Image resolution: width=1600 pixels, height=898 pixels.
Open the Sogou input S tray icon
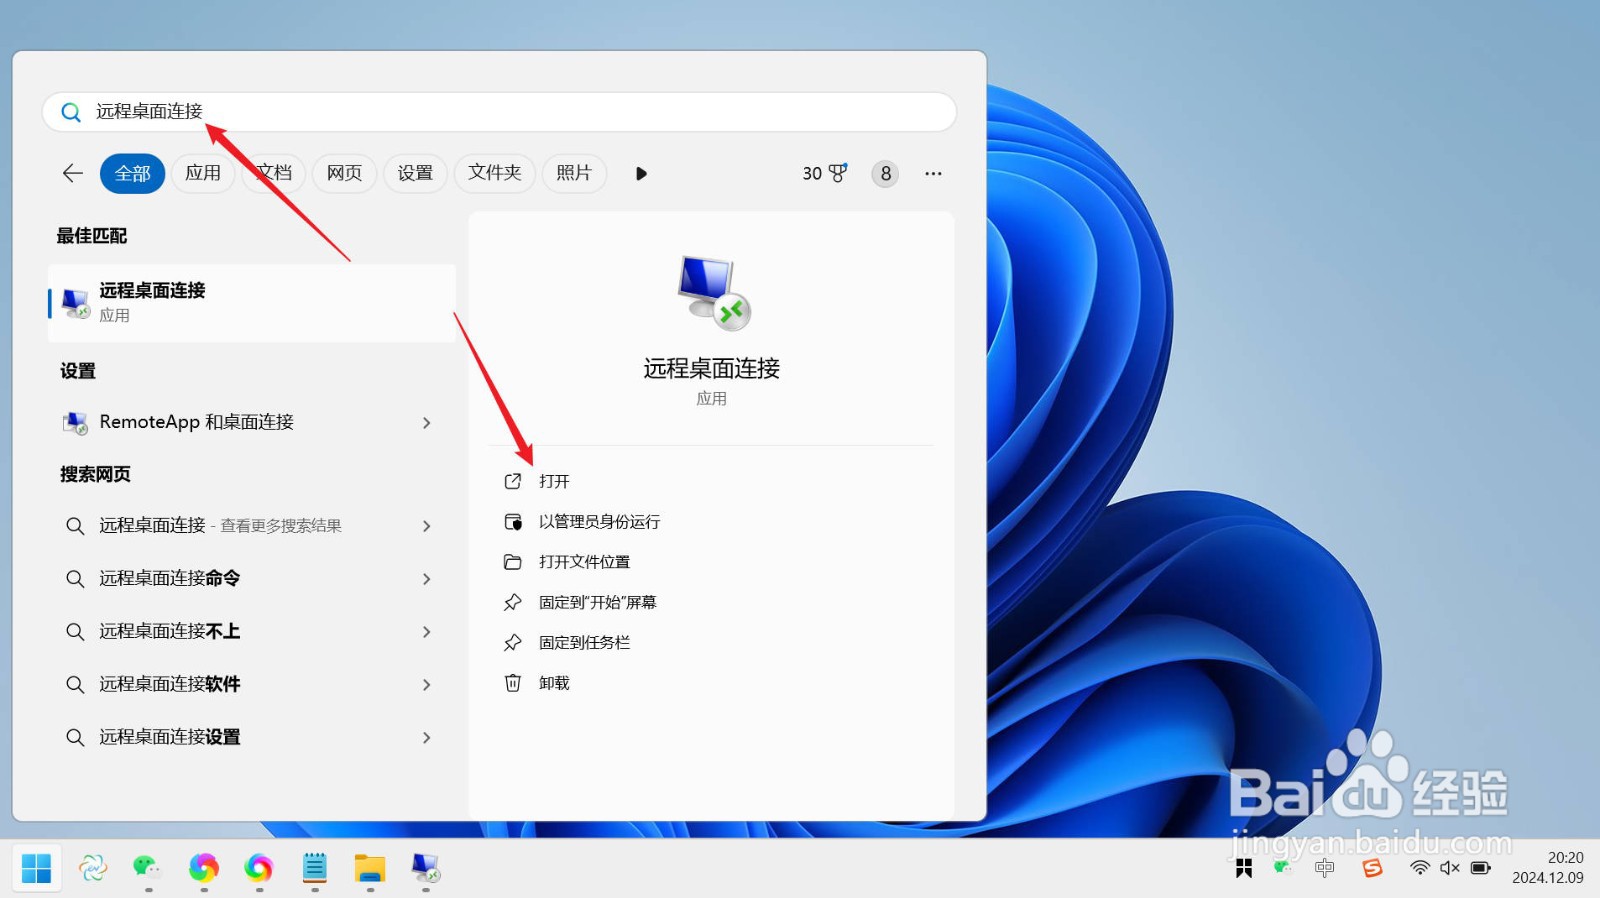point(1372,868)
